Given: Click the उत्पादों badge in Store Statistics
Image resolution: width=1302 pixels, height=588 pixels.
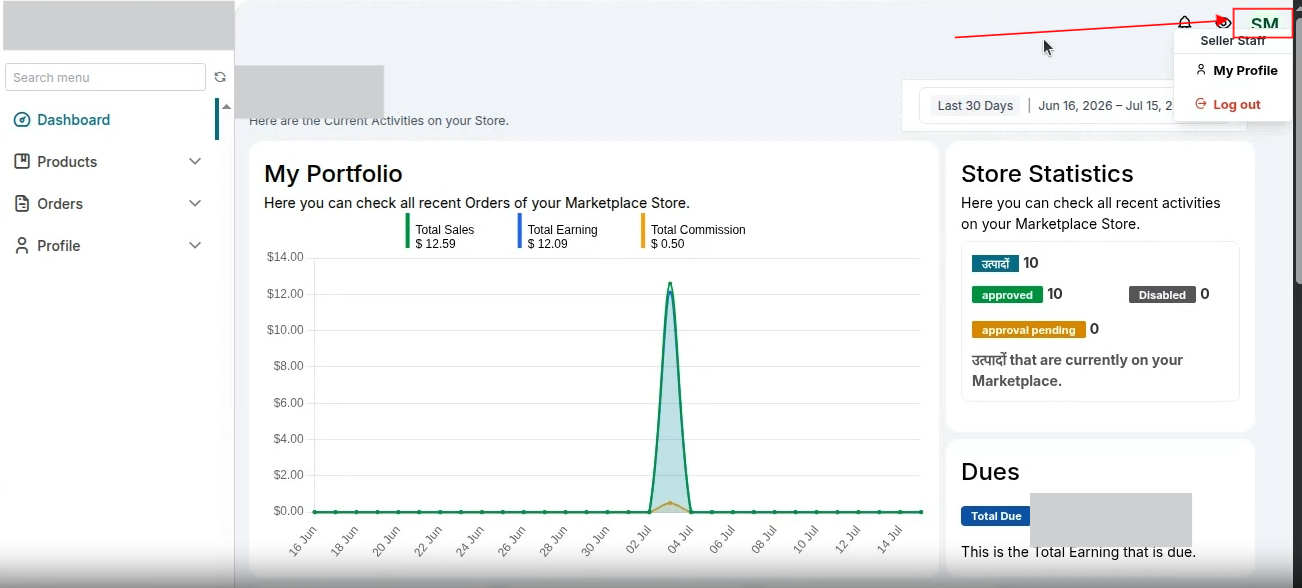Looking at the screenshot, I should pyautogui.click(x=995, y=264).
